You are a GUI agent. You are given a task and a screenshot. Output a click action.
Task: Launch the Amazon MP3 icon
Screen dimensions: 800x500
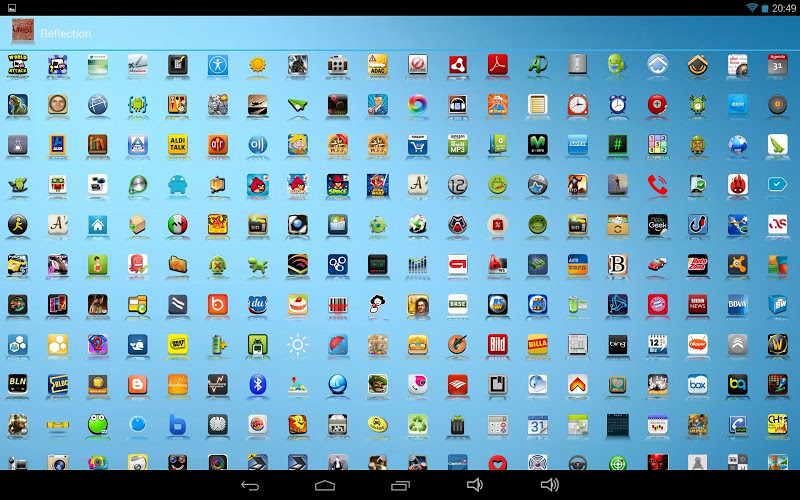(x=458, y=145)
